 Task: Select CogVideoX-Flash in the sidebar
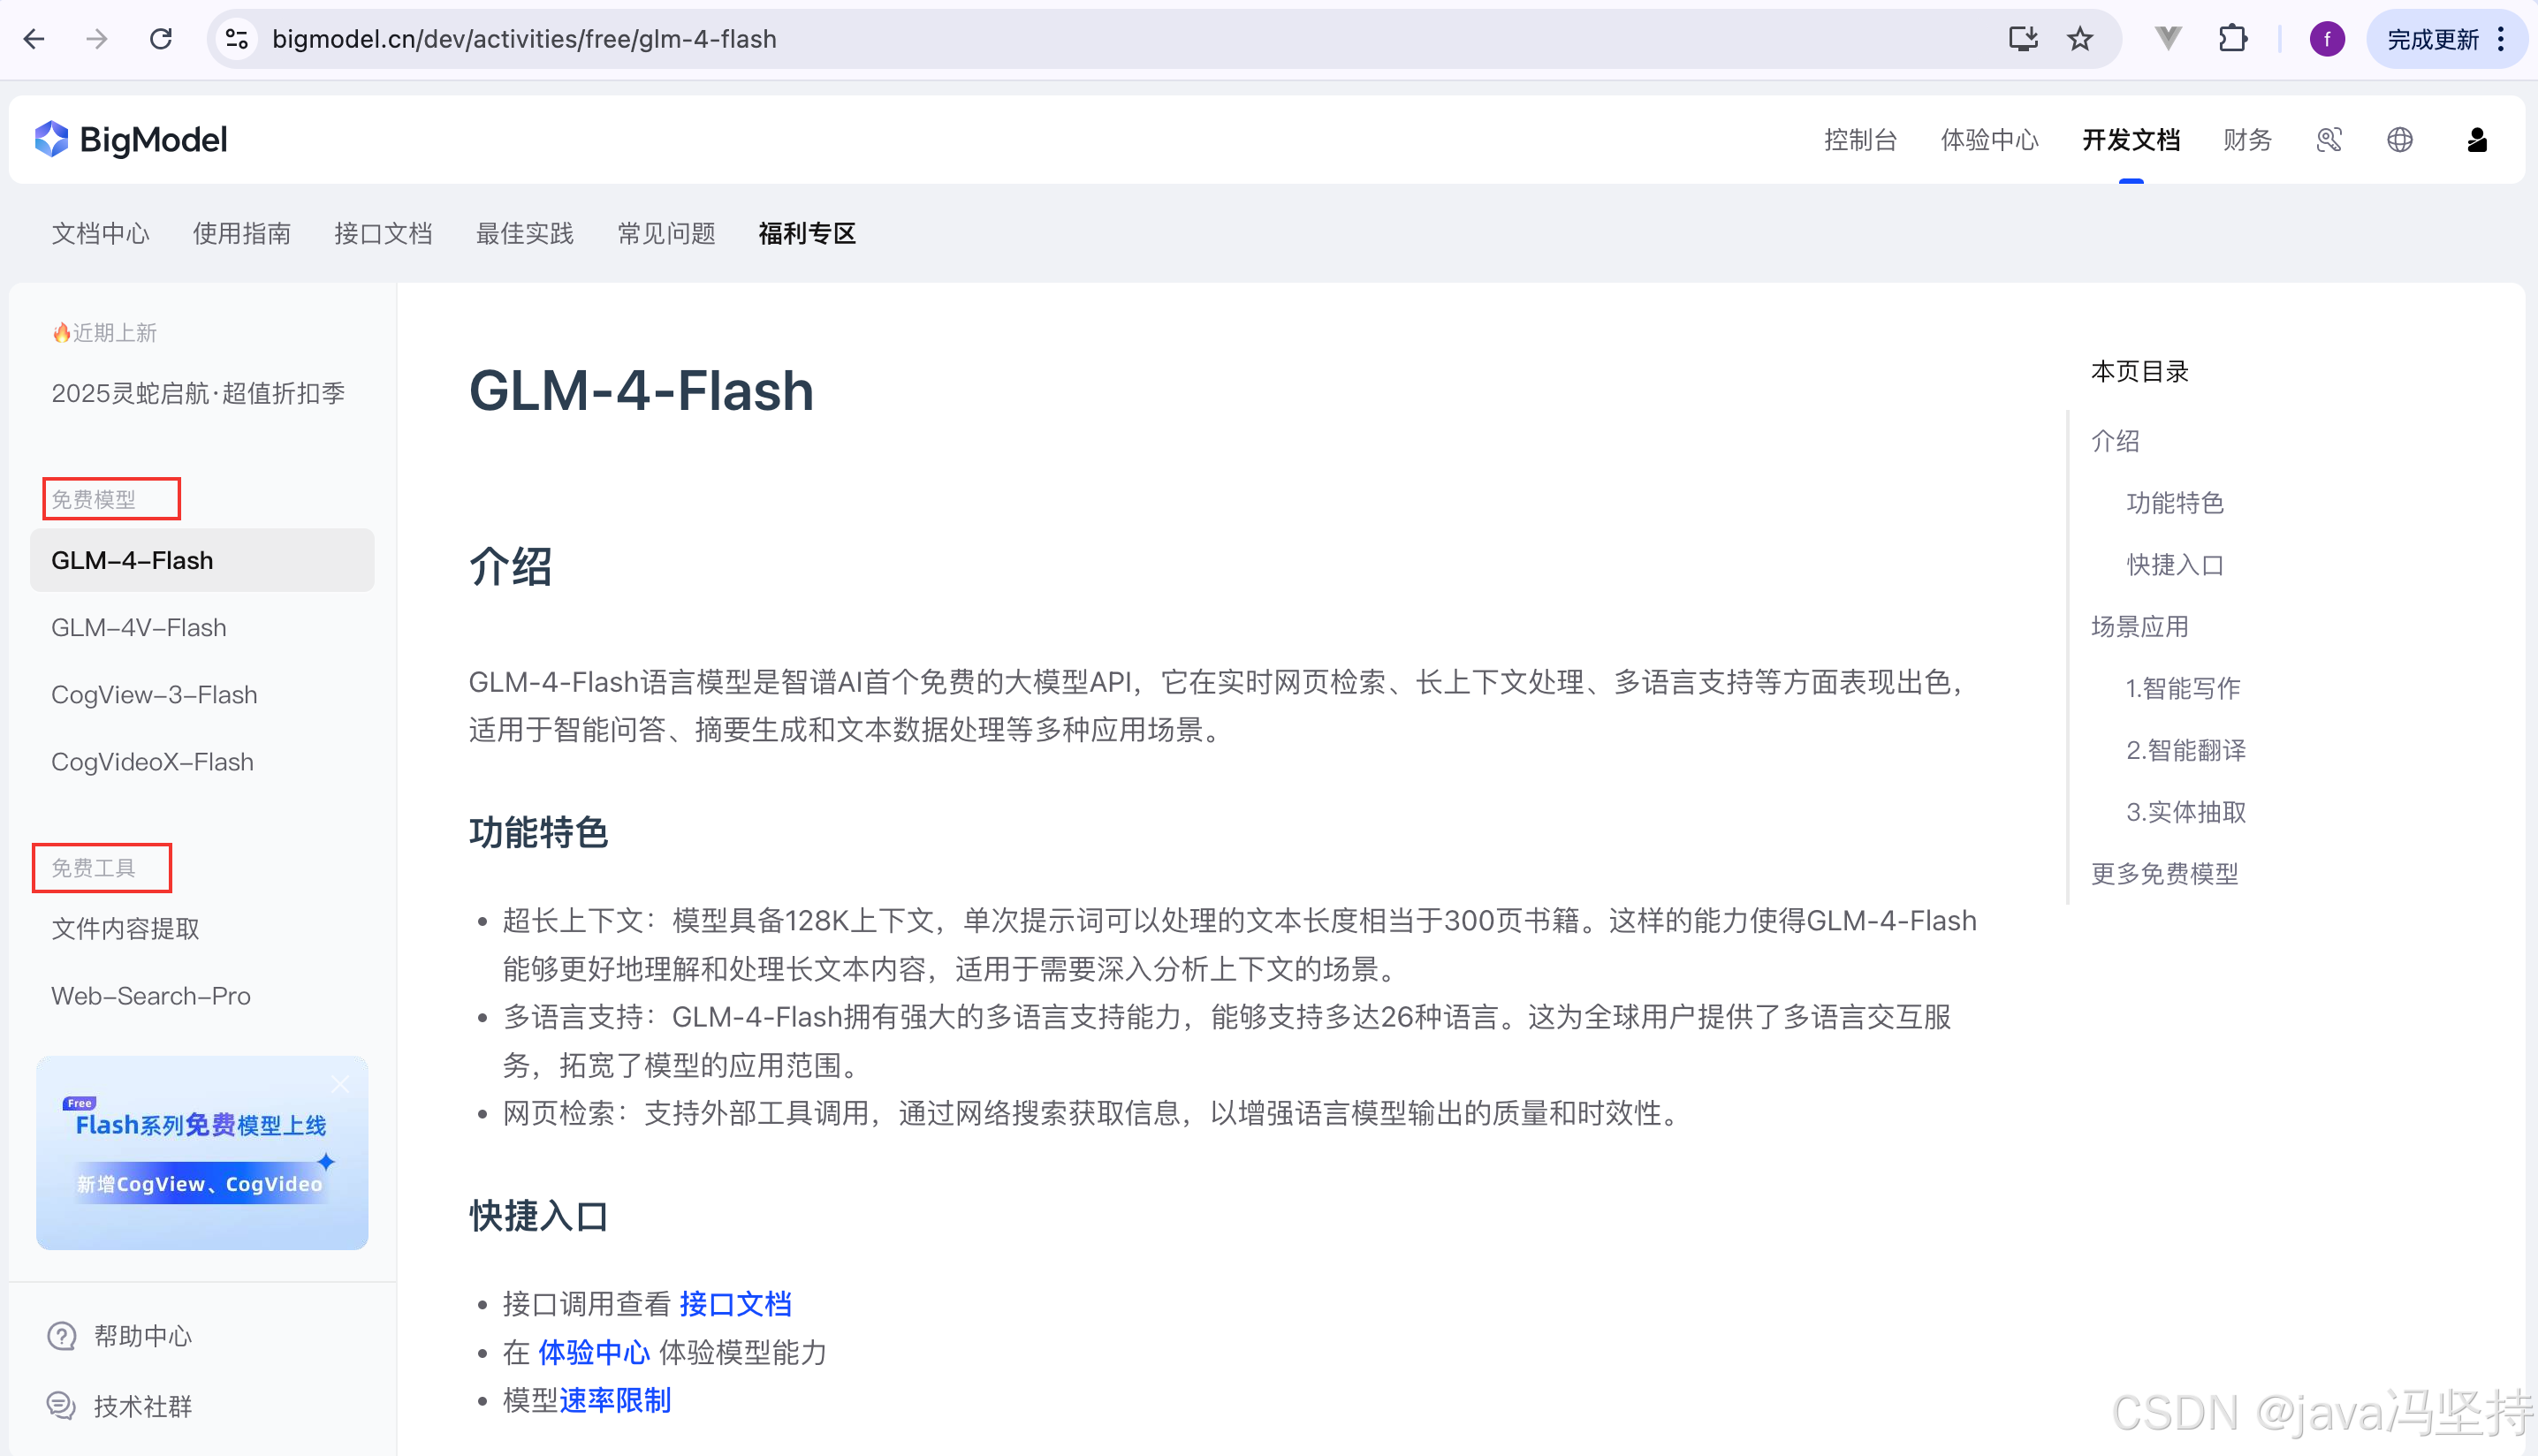pyautogui.click(x=152, y=761)
